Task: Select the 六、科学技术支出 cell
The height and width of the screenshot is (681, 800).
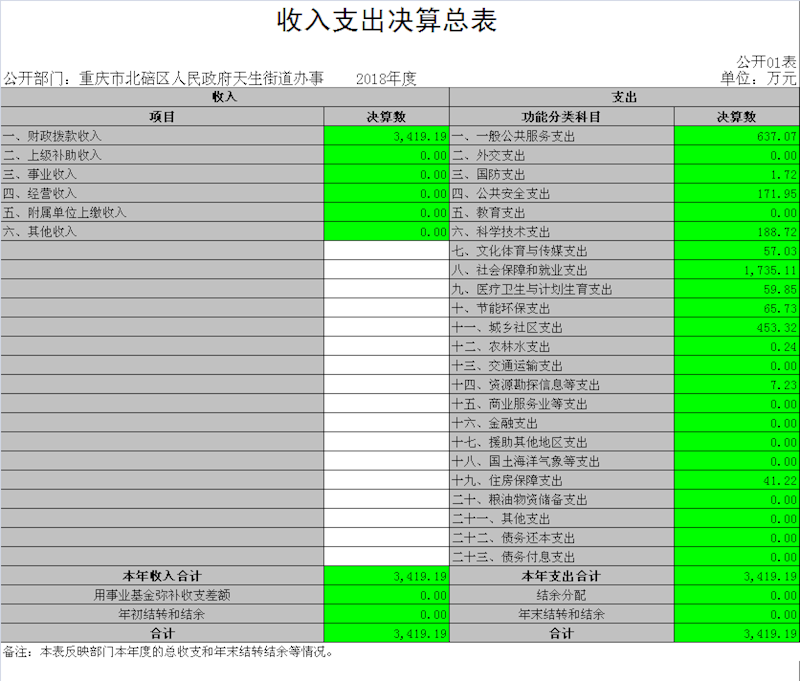Action: [x=562, y=232]
